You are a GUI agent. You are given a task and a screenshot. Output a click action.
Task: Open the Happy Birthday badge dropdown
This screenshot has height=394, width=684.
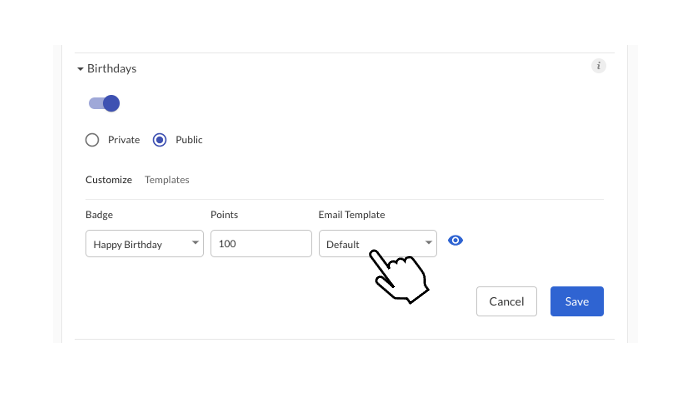click(144, 243)
